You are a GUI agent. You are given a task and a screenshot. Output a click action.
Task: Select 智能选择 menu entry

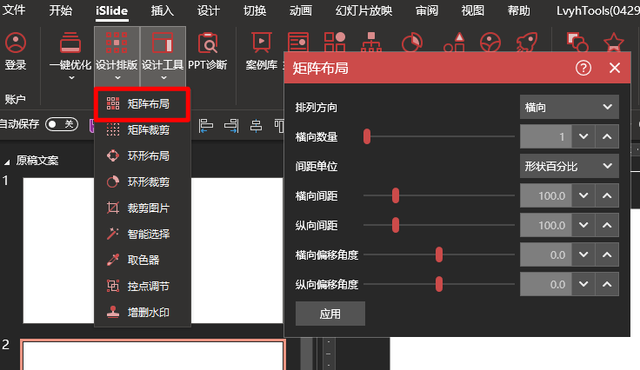142,234
